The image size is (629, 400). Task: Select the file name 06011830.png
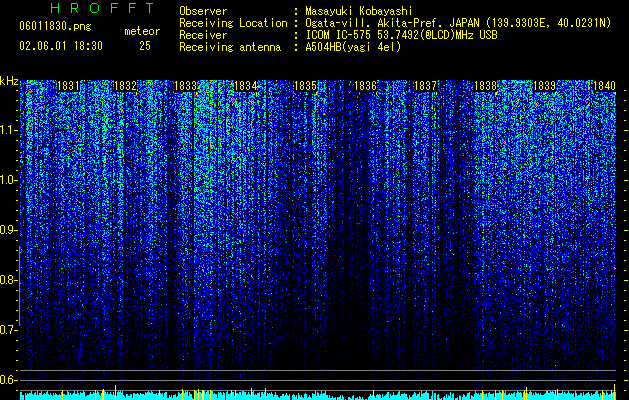[x=55, y=26]
